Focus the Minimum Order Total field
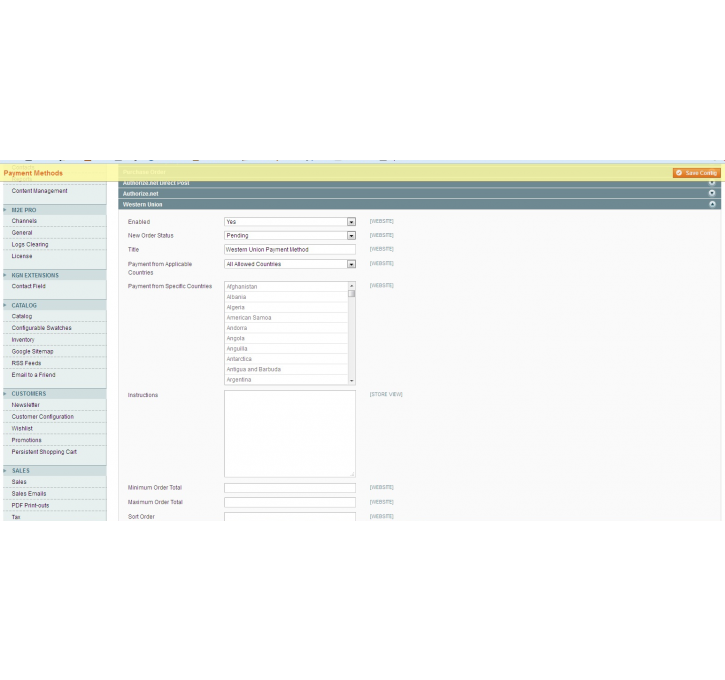Viewport: 725px width, 680px height. [x=290, y=488]
